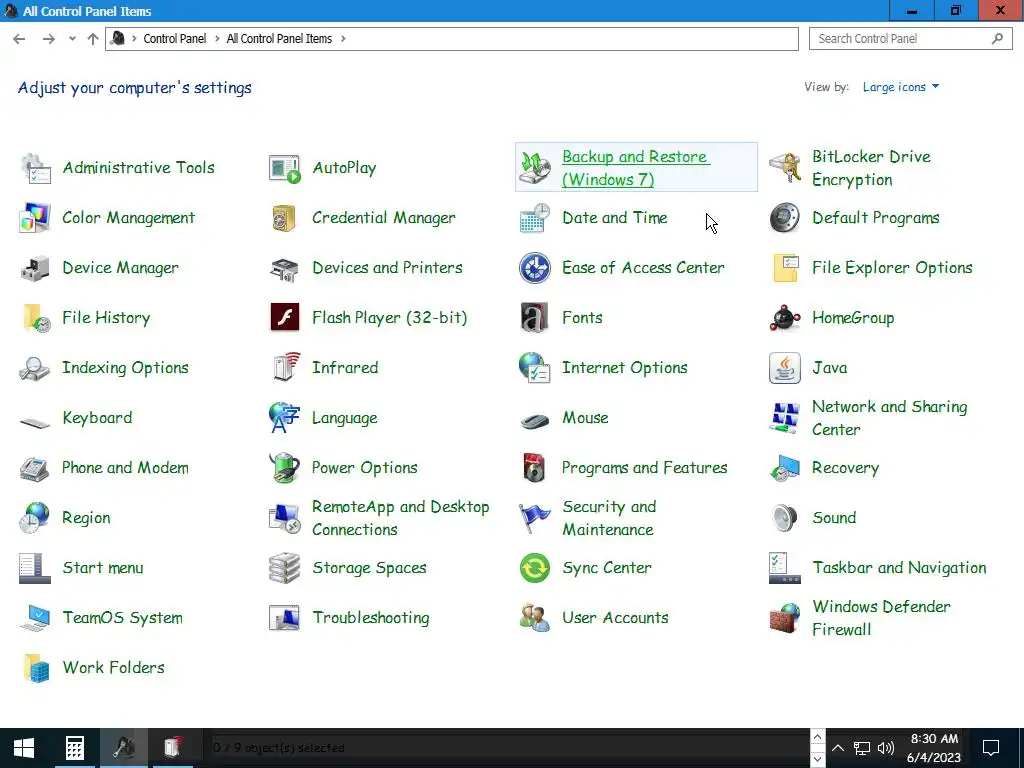Open Programs and Features icon
Viewport: 1024px width, 768px height.
pos(535,468)
